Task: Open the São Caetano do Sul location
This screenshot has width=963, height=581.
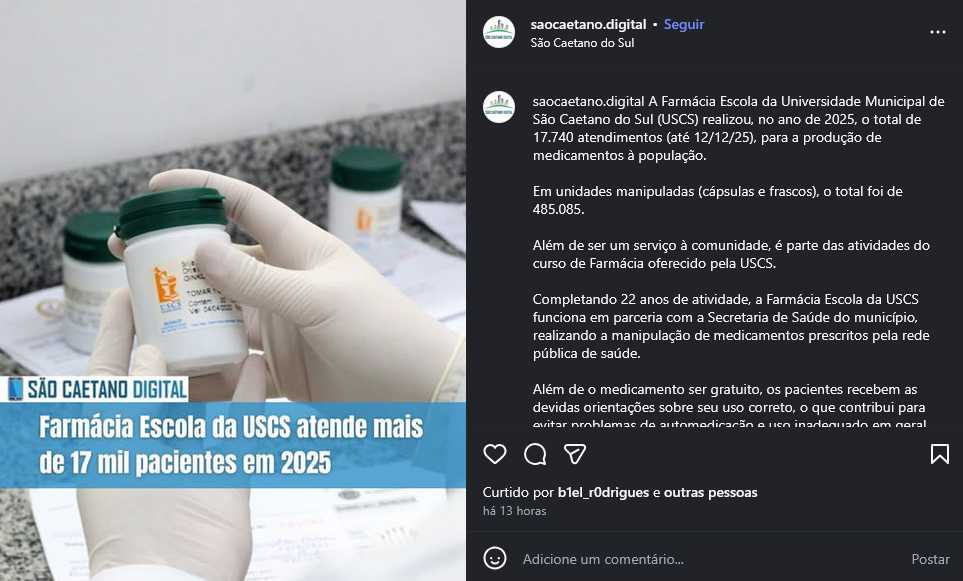Action: 582,43
